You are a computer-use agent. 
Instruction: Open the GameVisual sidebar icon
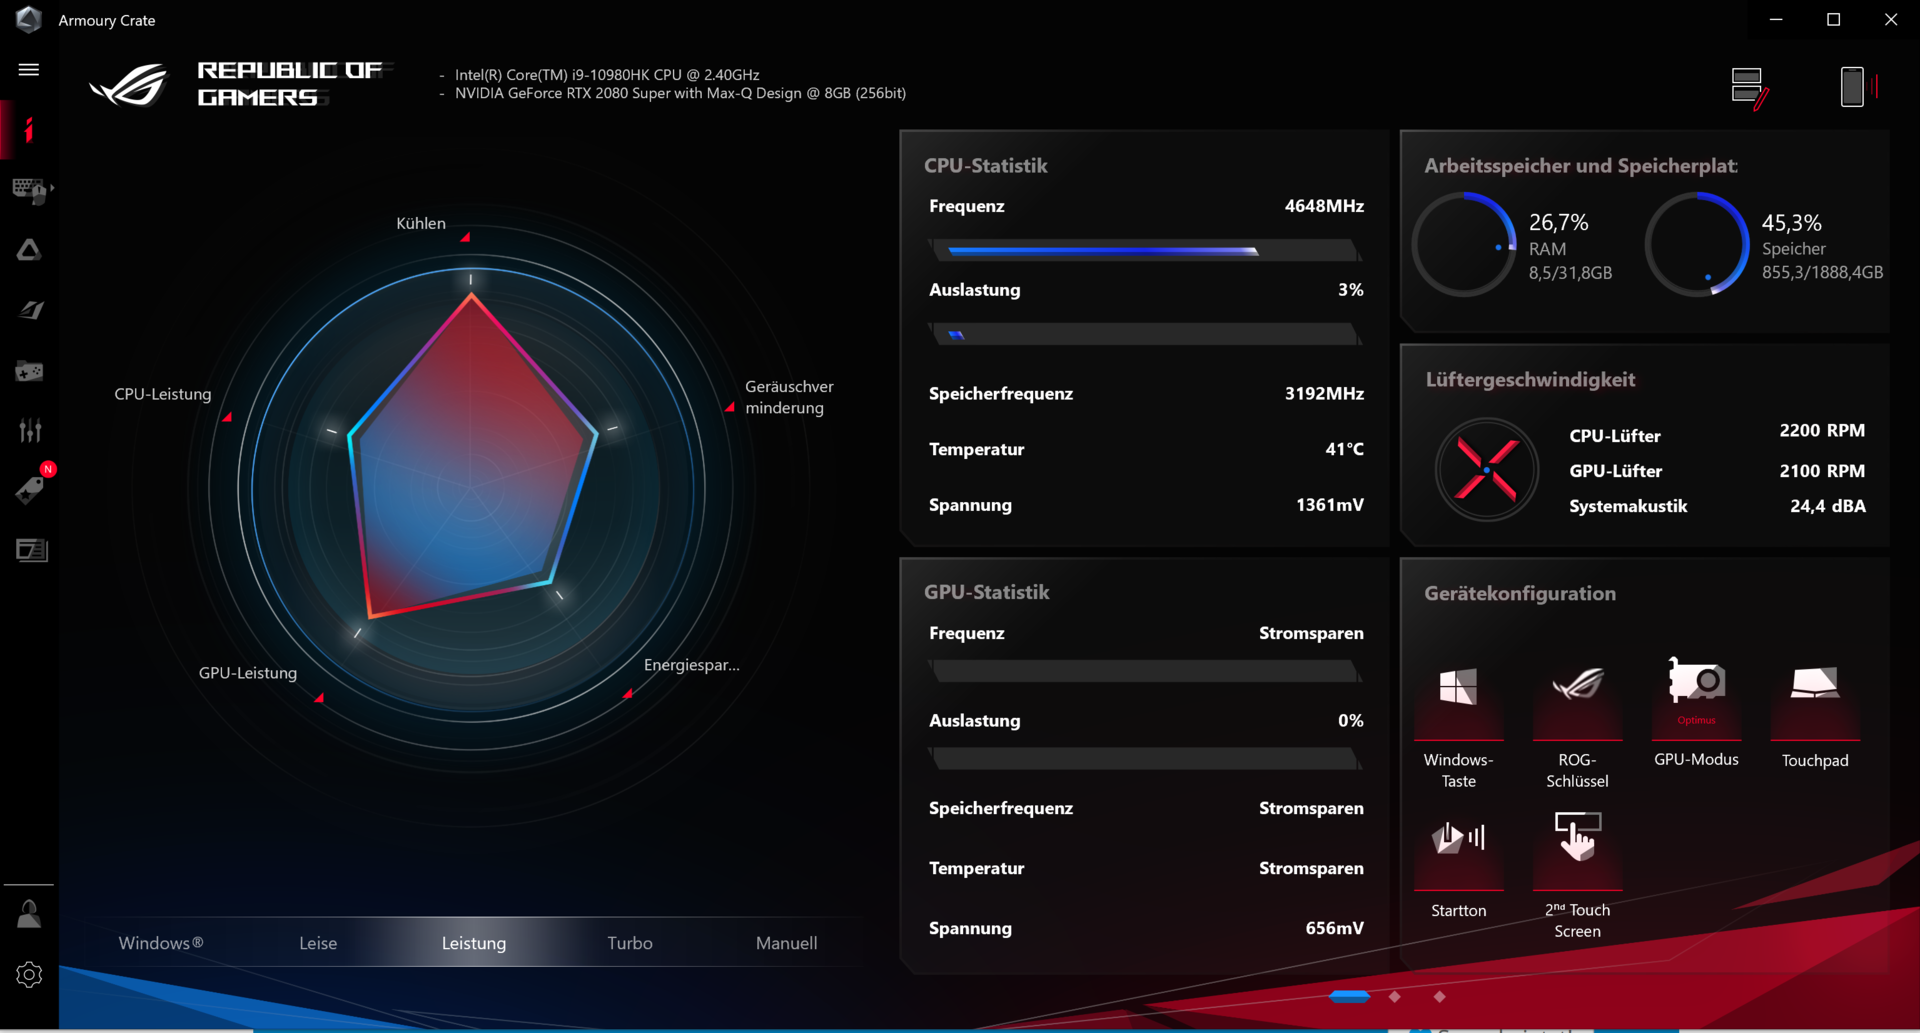point(30,310)
